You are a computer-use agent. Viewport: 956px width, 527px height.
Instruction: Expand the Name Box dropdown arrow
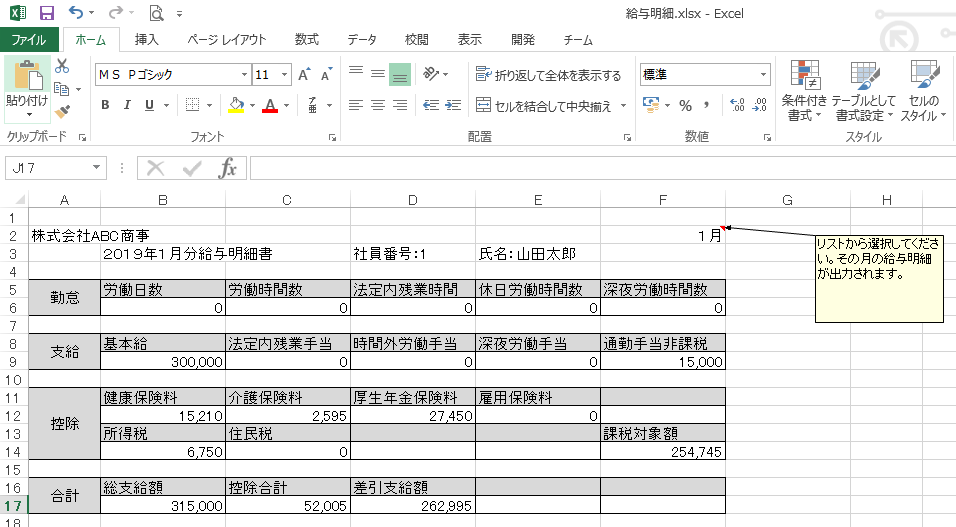pos(96,167)
